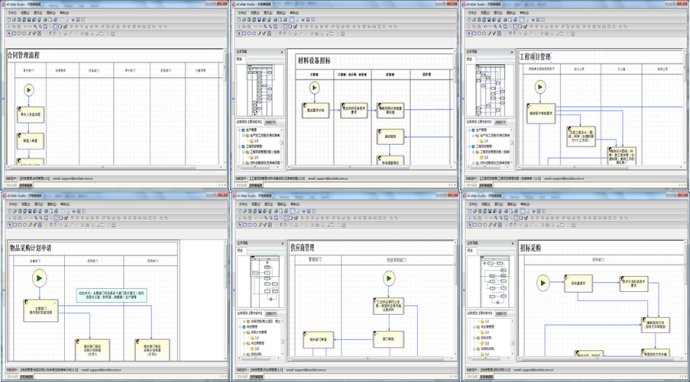Select the pointer tool in 物品采购计划申请 window

9,225
